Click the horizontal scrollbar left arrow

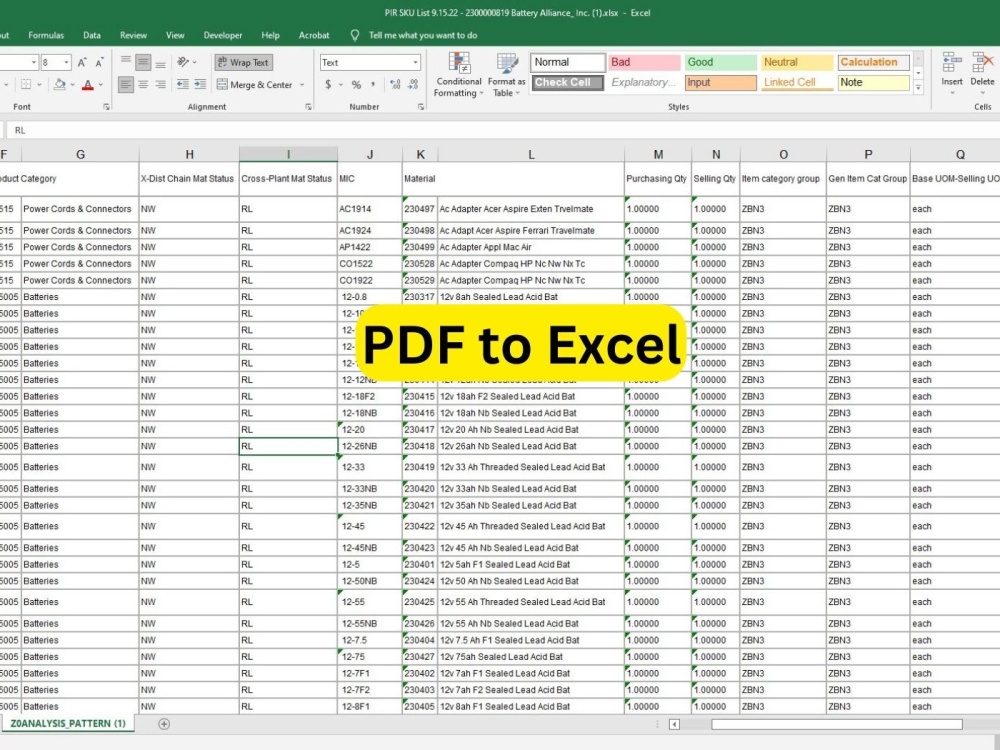pyautogui.click(x=674, y=724)
